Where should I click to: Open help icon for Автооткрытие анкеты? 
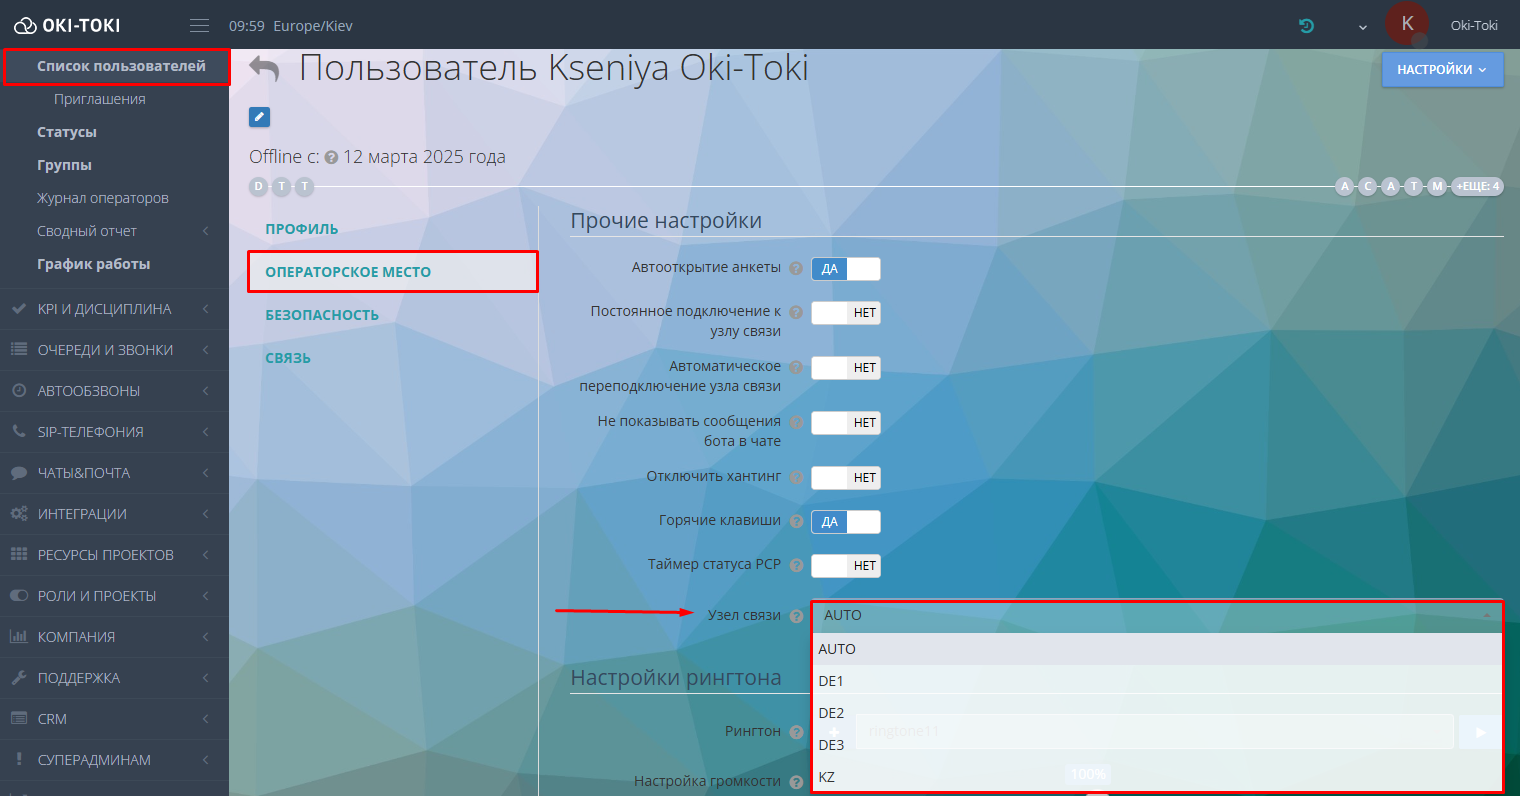tap(796, 268)
